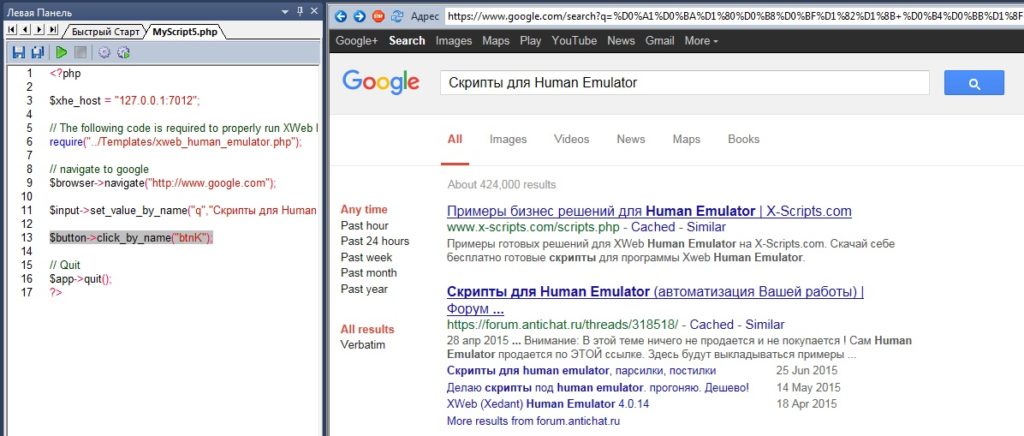Click line $browser->navigate("http://www.google.com")
The image size is (1024, 436).
pyautogui.click(x=163, y=183)
